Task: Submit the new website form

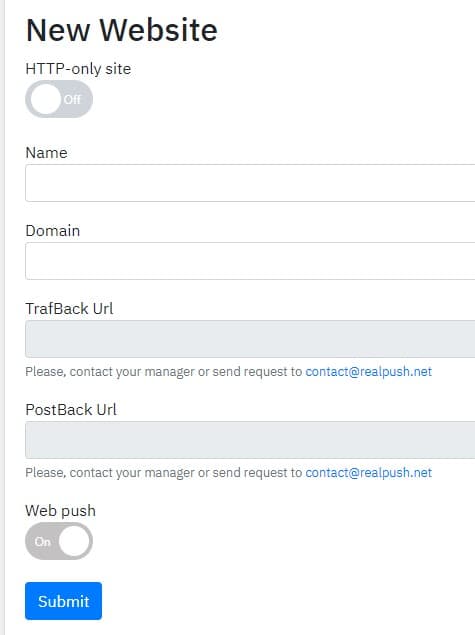Action: pos(64,601)
